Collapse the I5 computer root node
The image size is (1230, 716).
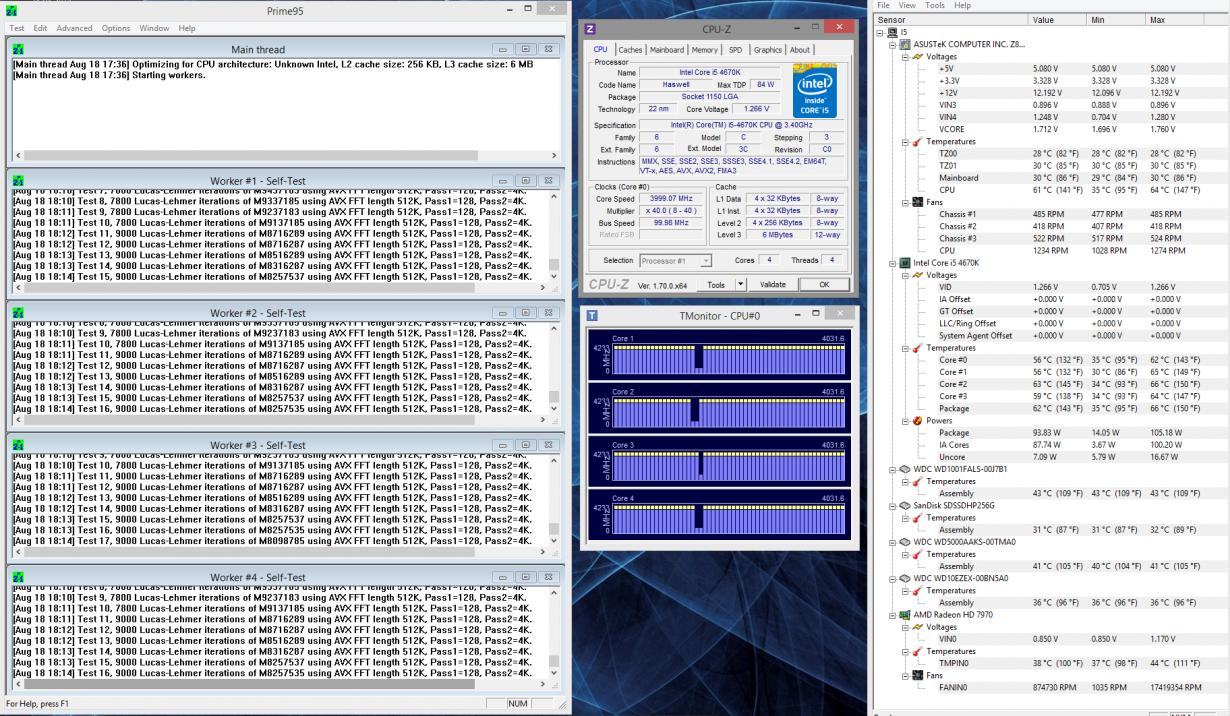[x=880, y=32]
